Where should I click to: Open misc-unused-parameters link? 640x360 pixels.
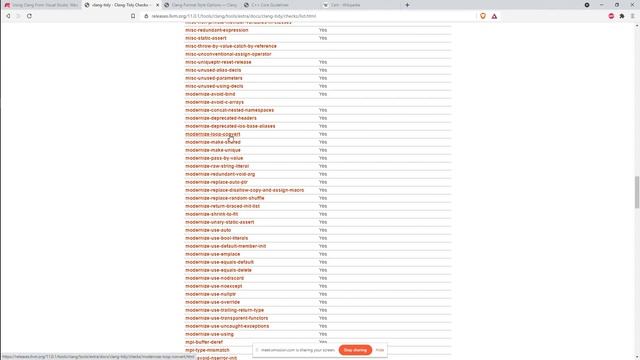[213, 78]
